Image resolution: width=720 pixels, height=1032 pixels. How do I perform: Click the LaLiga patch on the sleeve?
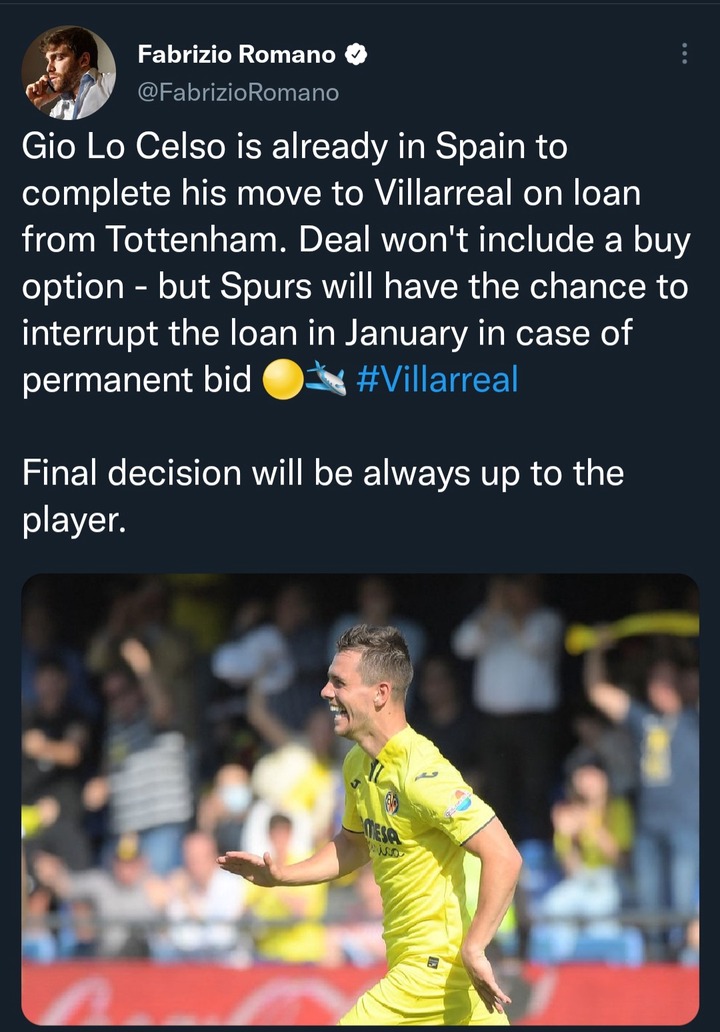458,803
